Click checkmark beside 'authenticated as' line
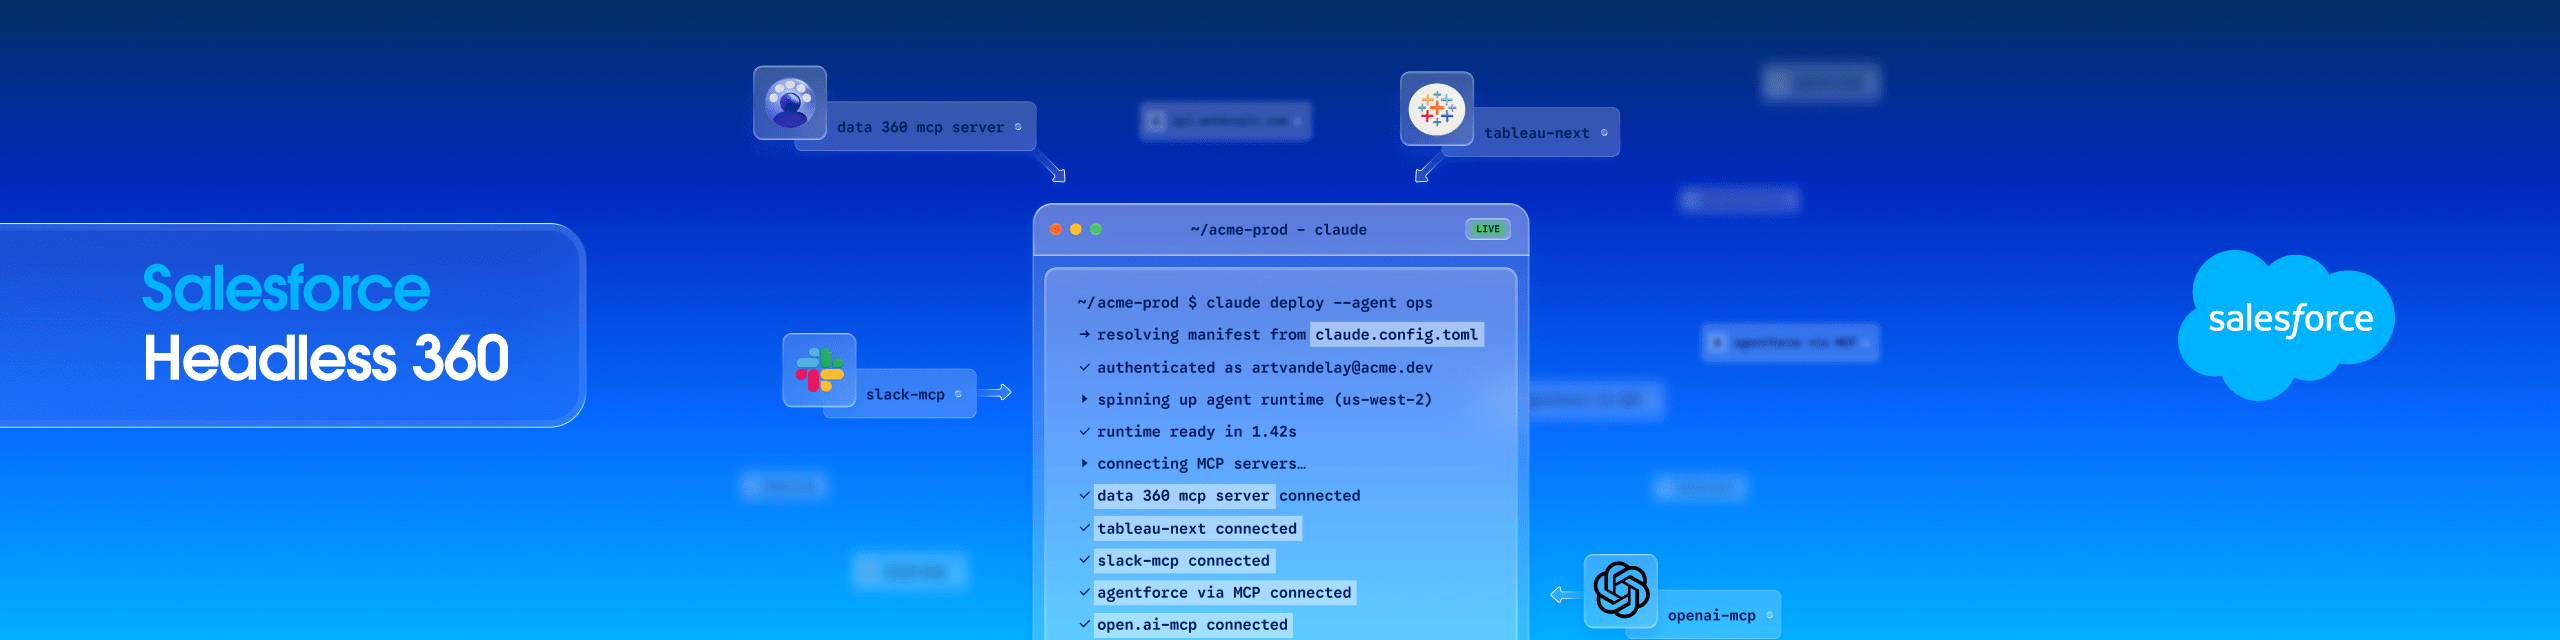This screenshot has width=2560, height=640. (x=1084, y=367)
